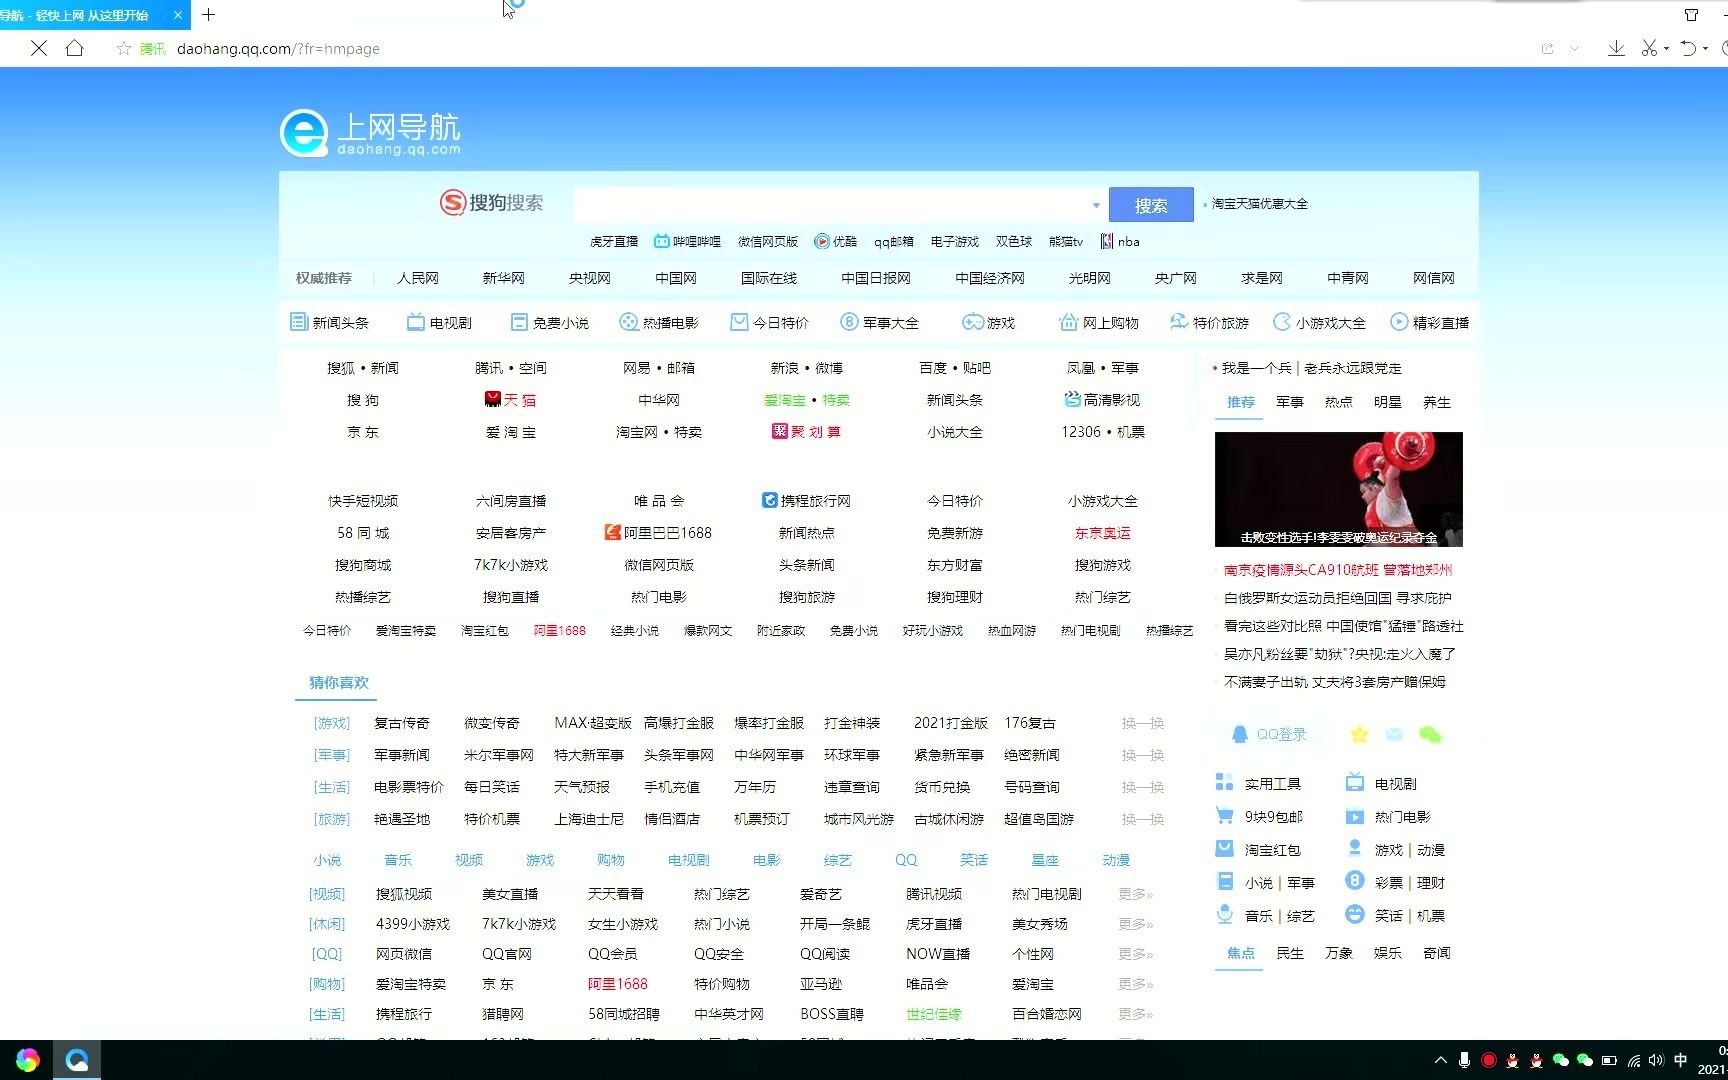Click the QQ登录 penguin icon
Viewport: 1728px width, 1080px height.
coord(1240,735)
